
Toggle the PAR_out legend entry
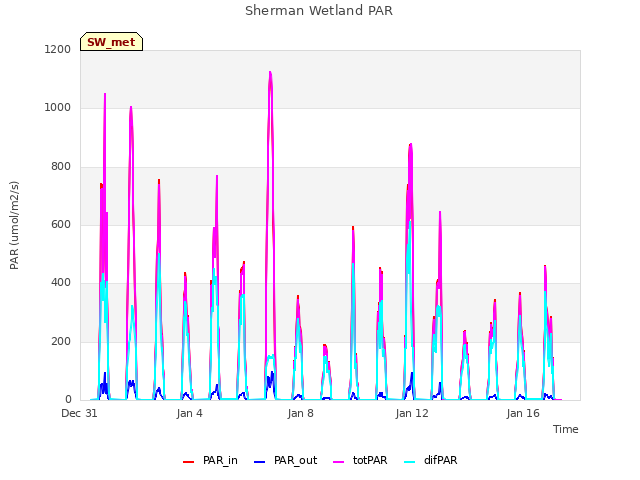pyautogui.click(x=285, y=461)
